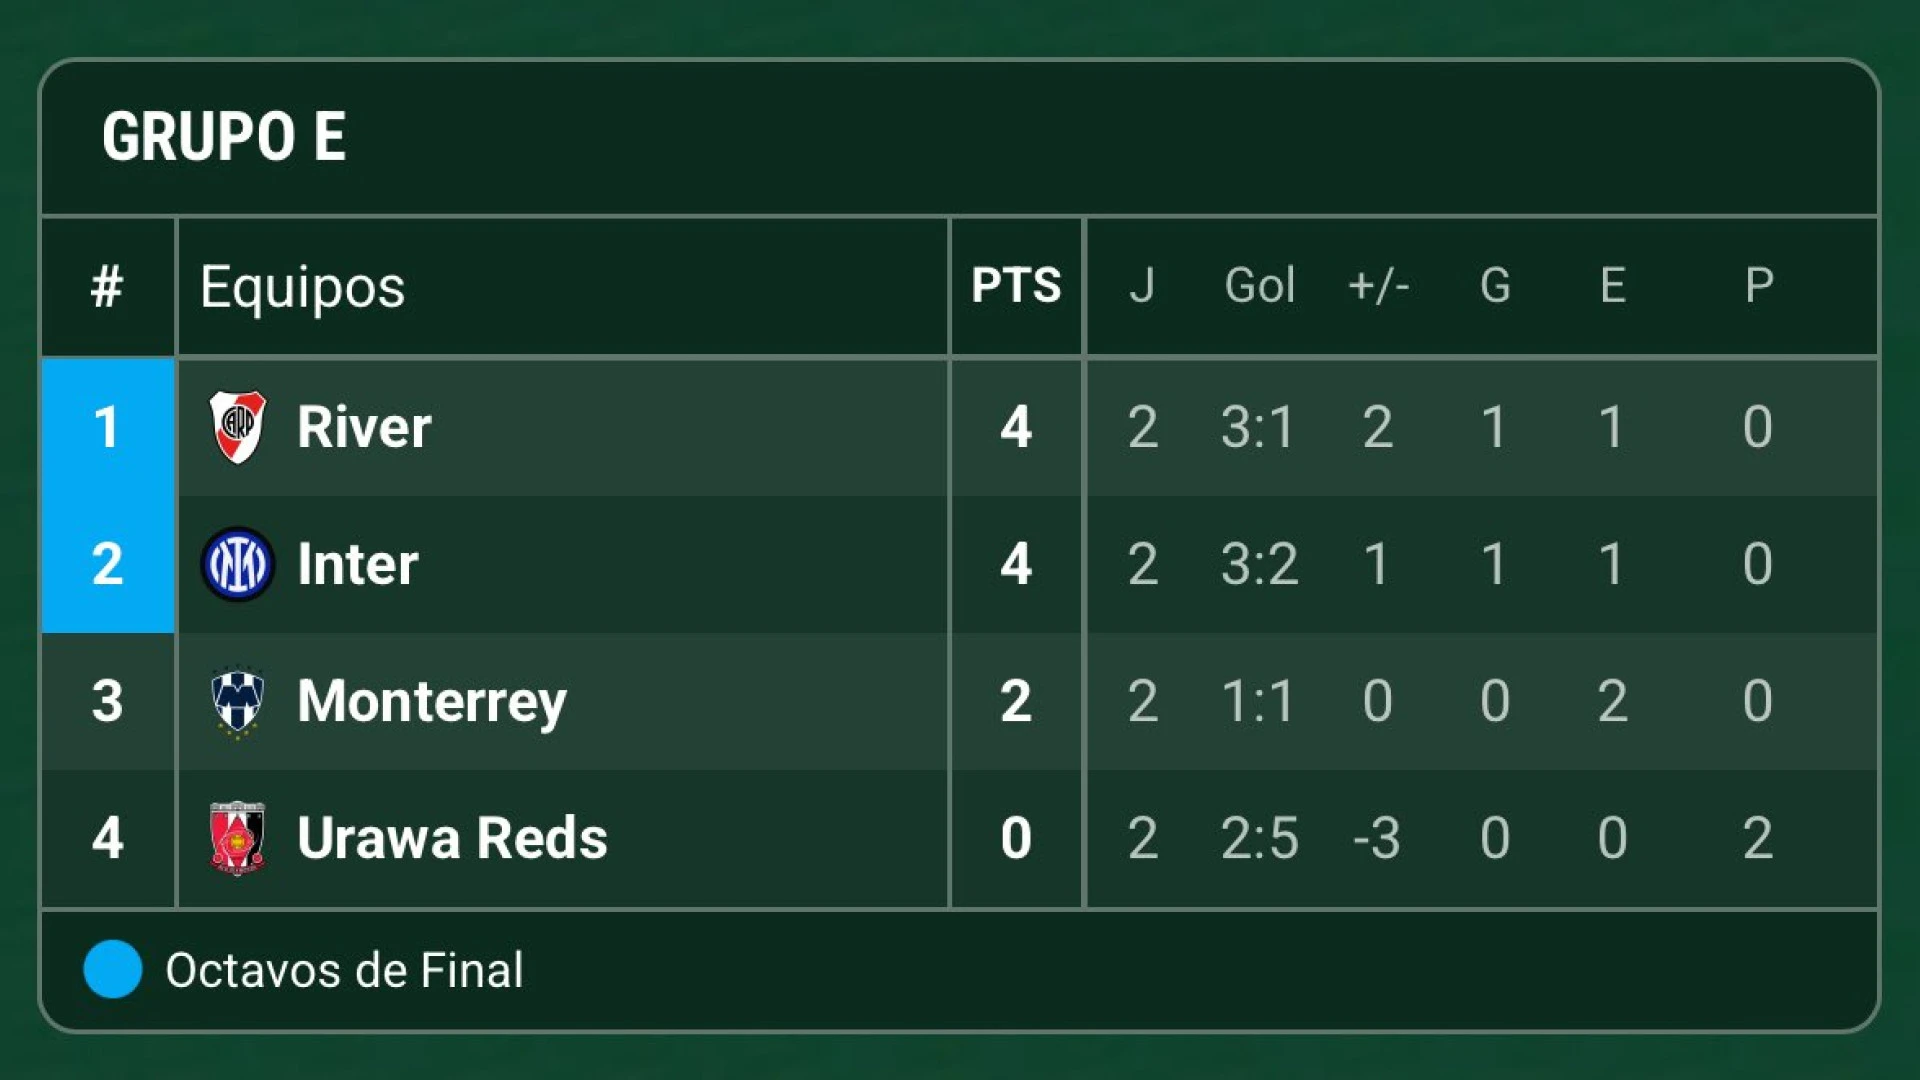Click the Gol column header
Viewport: 1920px width, 1080px height.
tap(1259, 286)
